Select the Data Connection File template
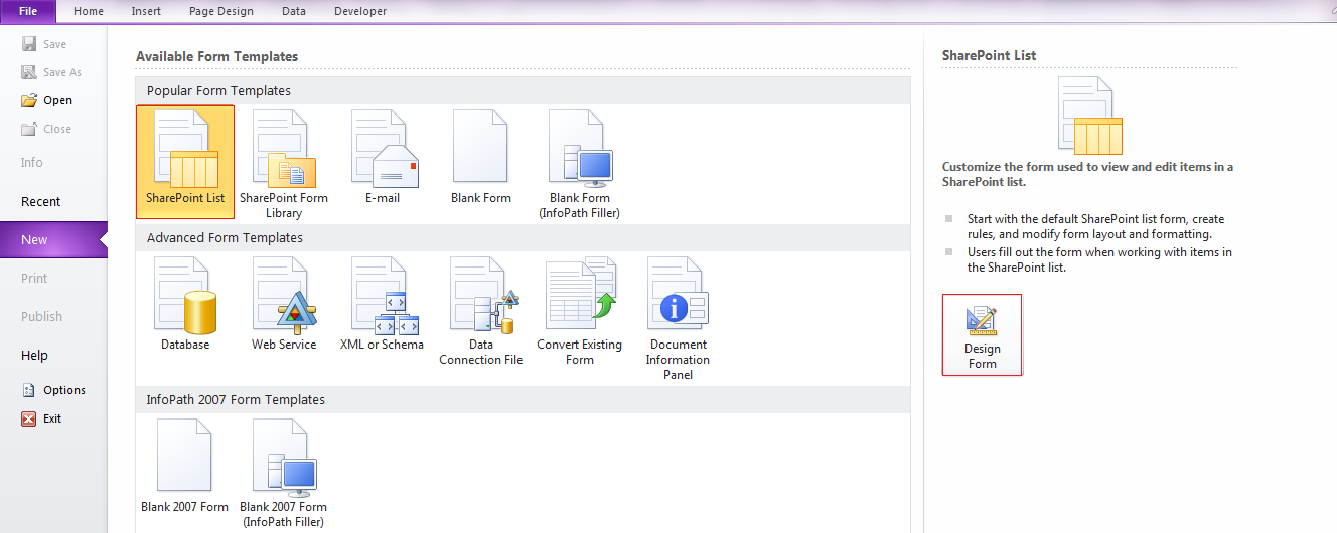1337x533 pixels. pos(481,310)
